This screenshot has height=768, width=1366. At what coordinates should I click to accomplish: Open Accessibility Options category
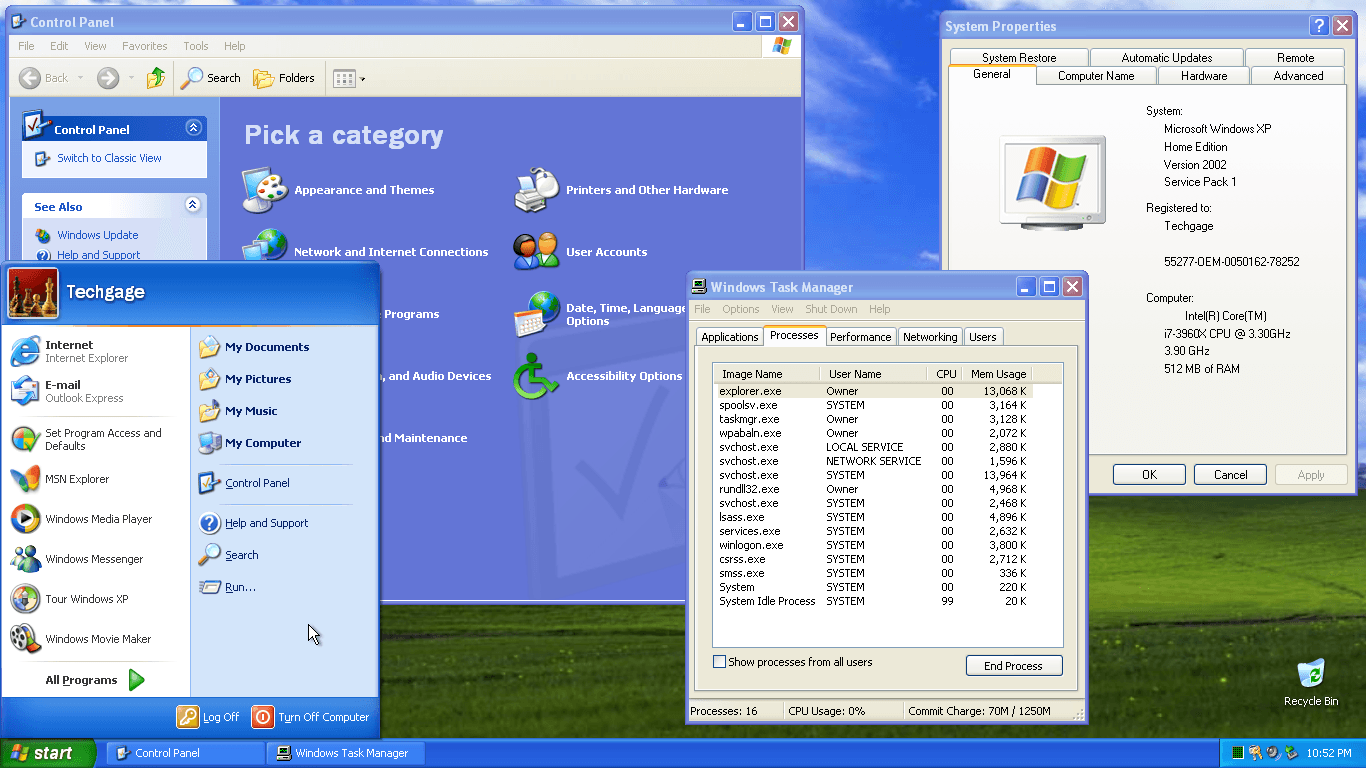click(598, 376)
